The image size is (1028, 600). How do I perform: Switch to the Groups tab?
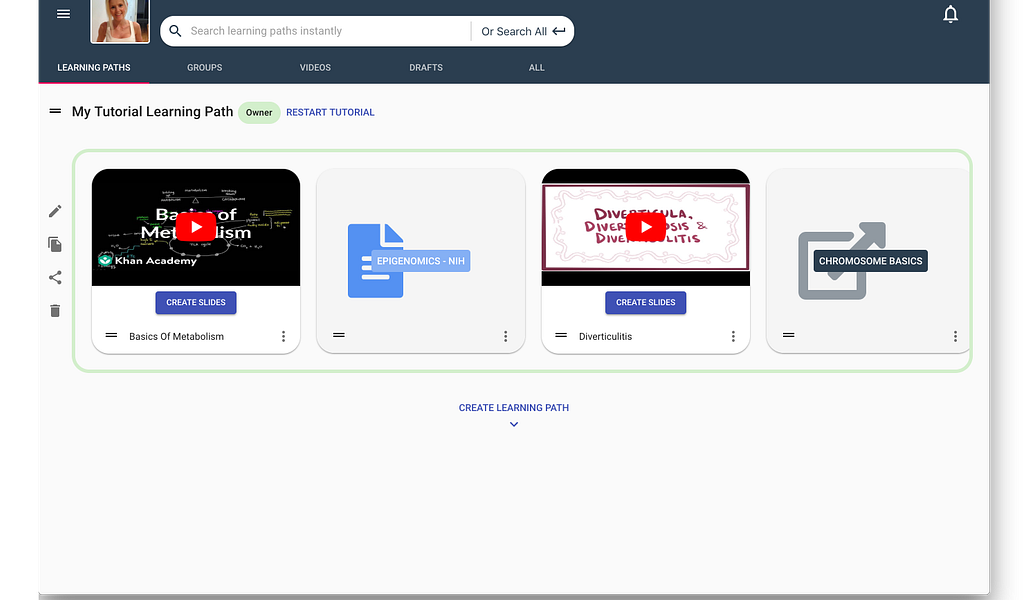205,68
